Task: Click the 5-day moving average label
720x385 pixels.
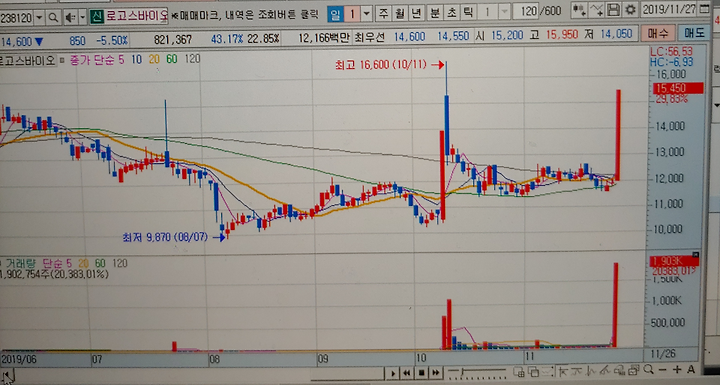Action: pyautogui.click(x=121, y=59)
